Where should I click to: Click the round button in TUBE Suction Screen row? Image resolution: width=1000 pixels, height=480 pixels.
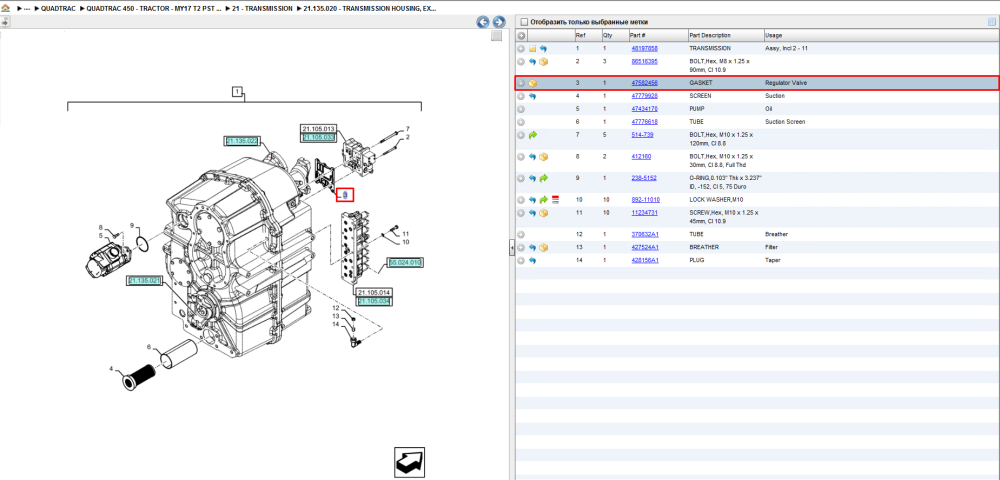pos(521,122)
